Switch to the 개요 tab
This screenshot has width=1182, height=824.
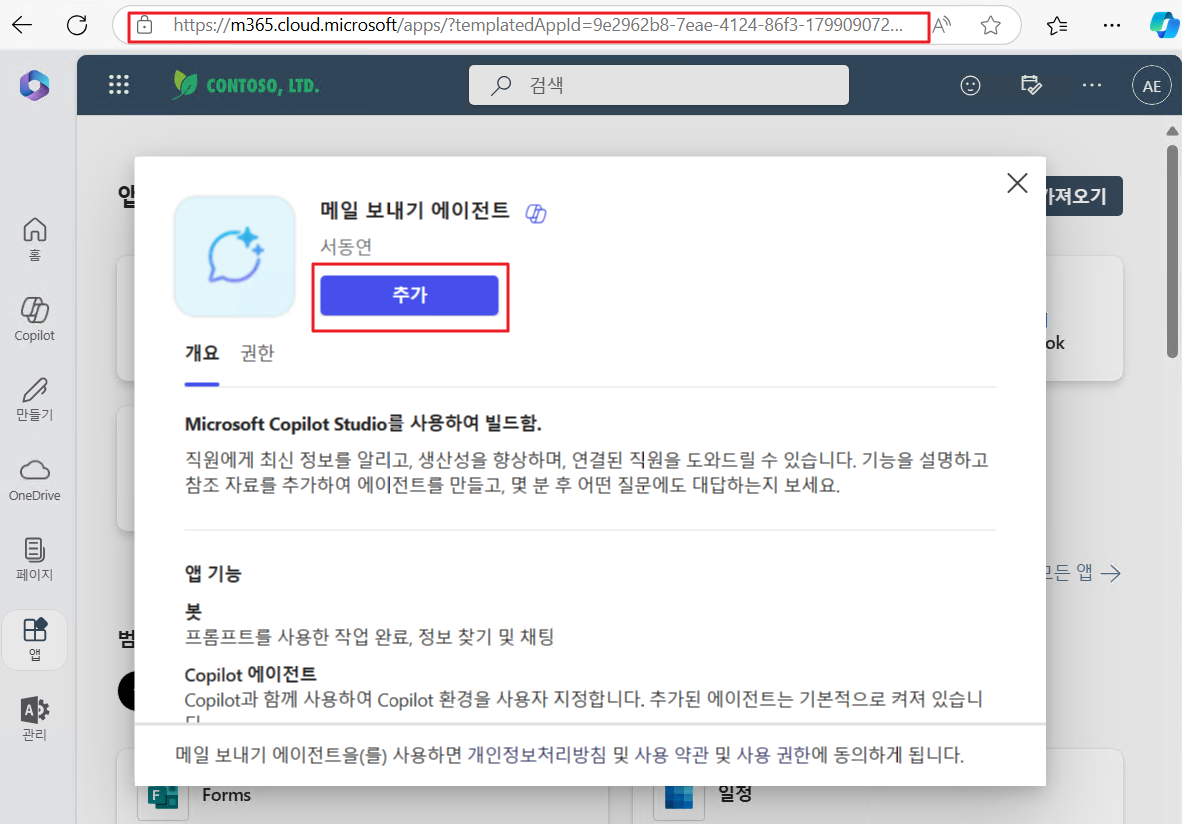pos(202,353)
